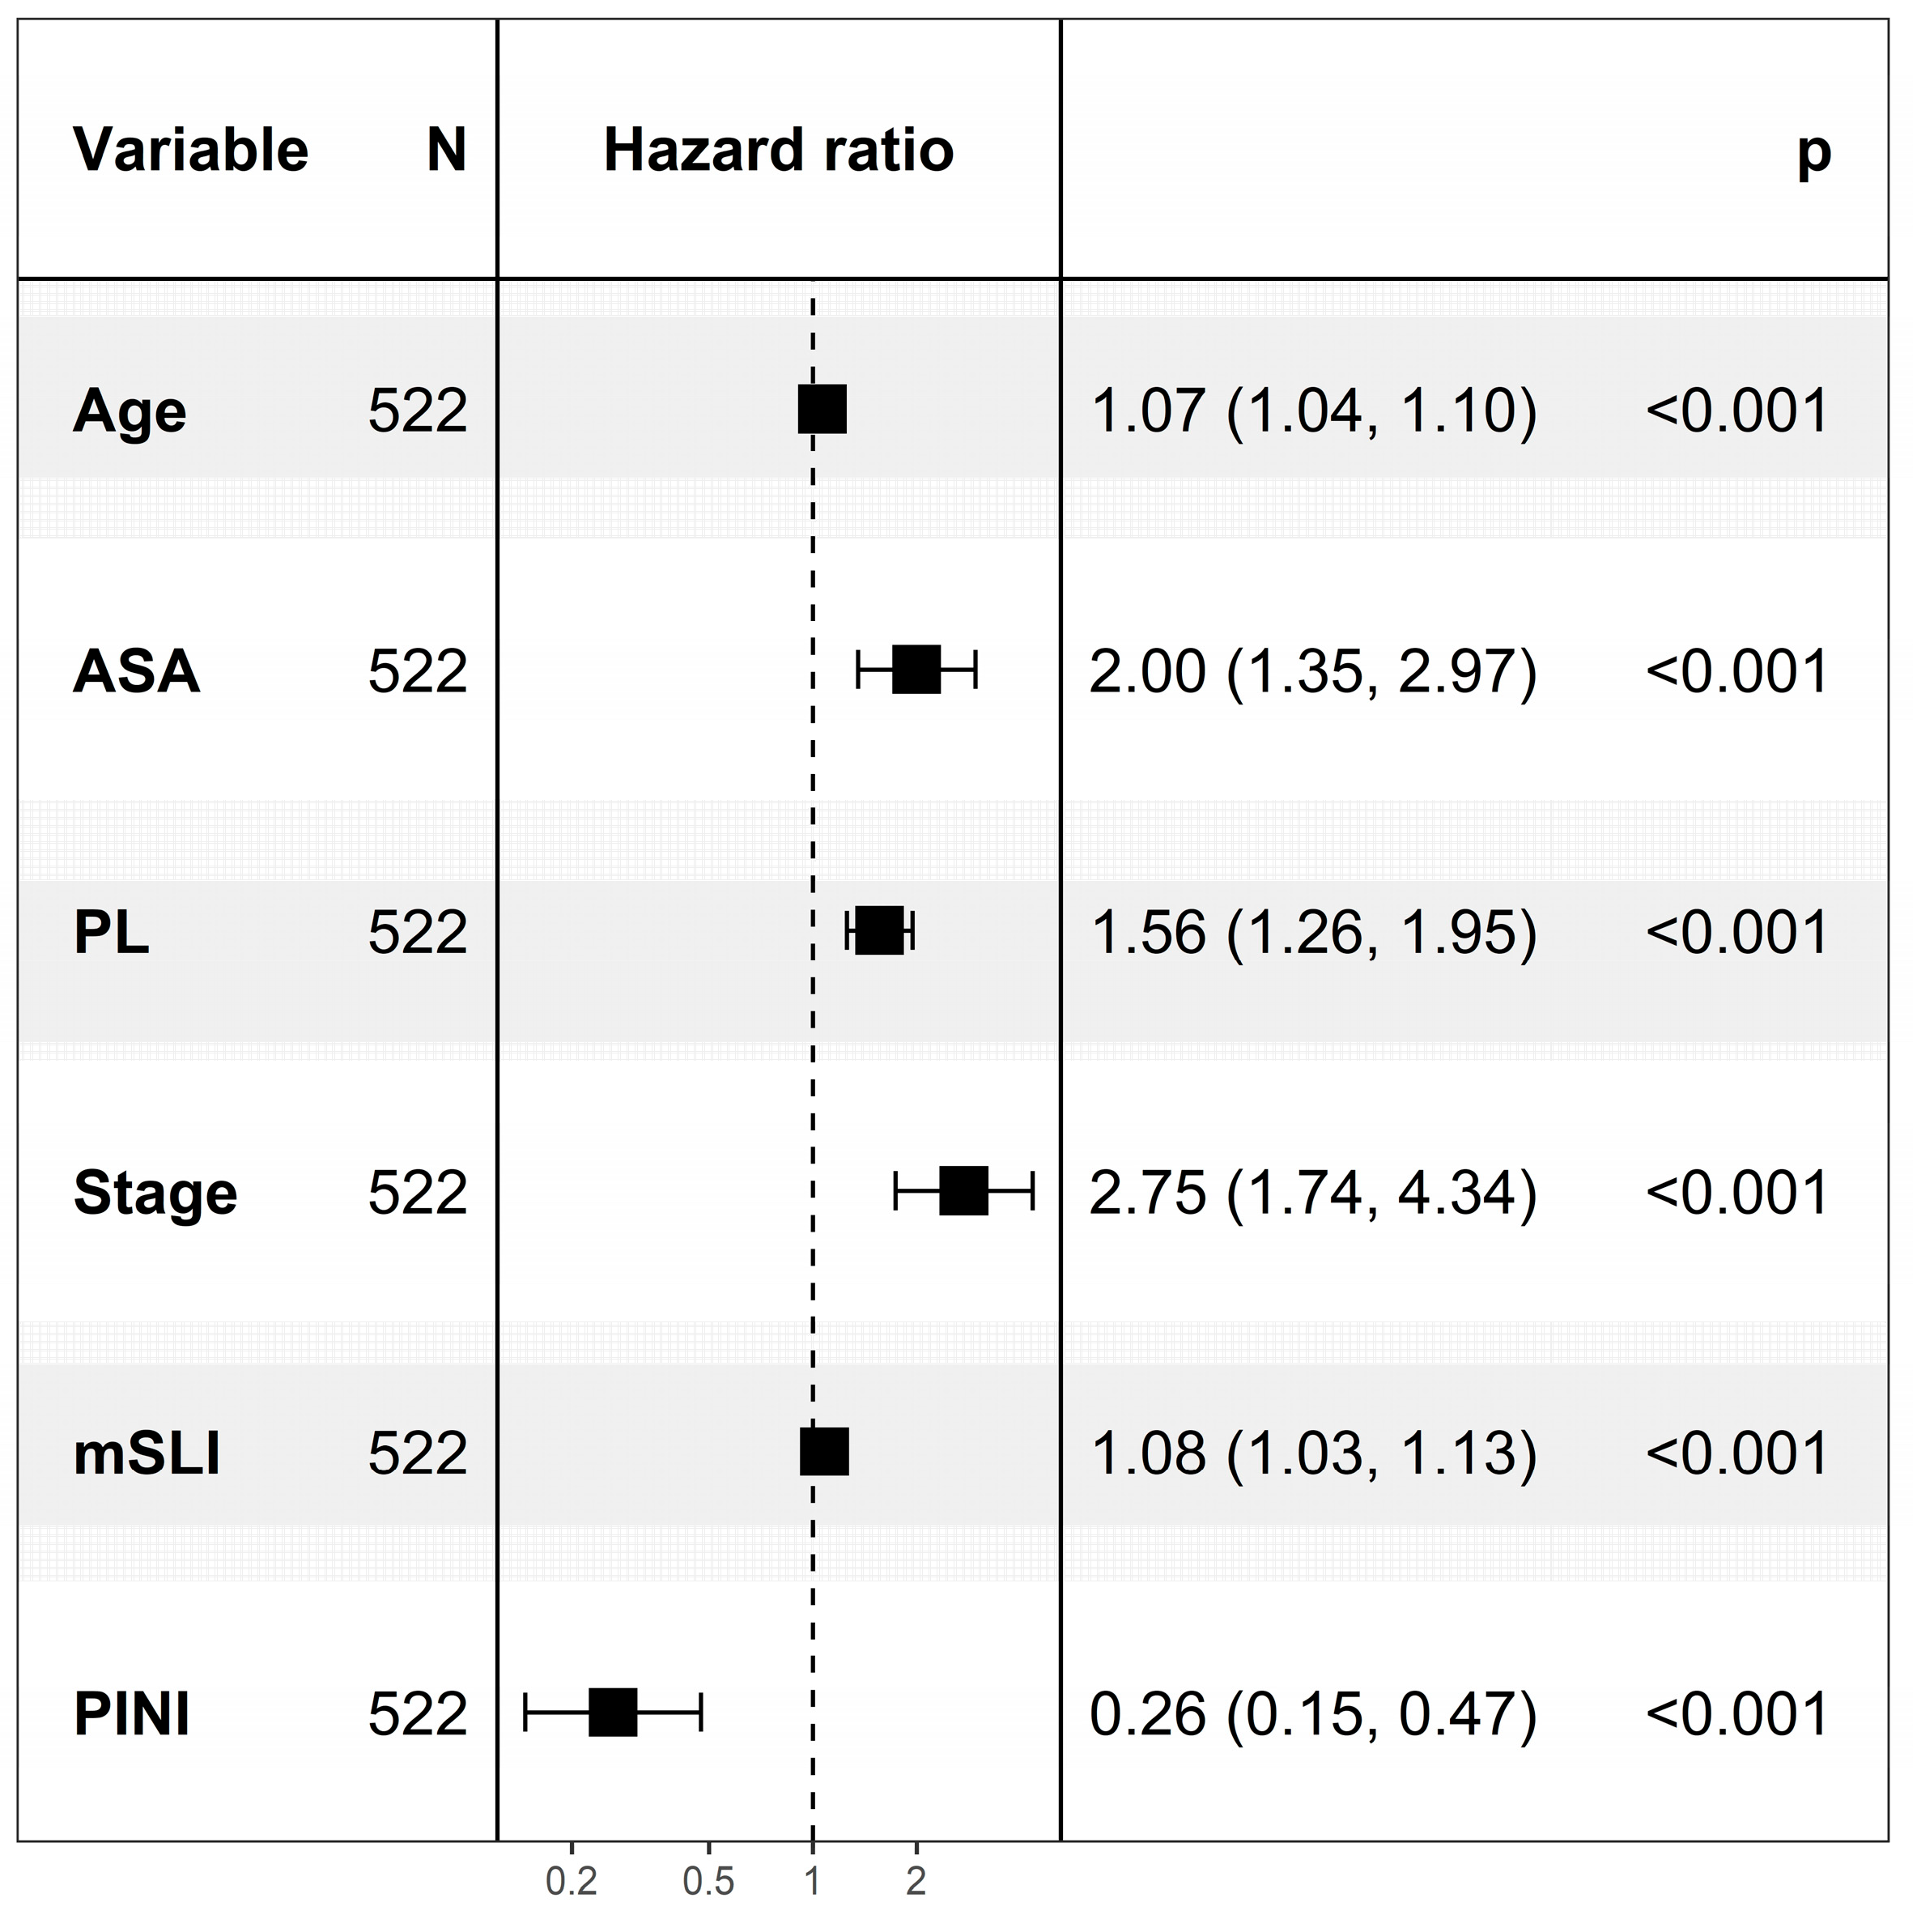Select the "Stage" variable label
The width and height of the screenshot is (1917, 1932).
[155, 1193]
